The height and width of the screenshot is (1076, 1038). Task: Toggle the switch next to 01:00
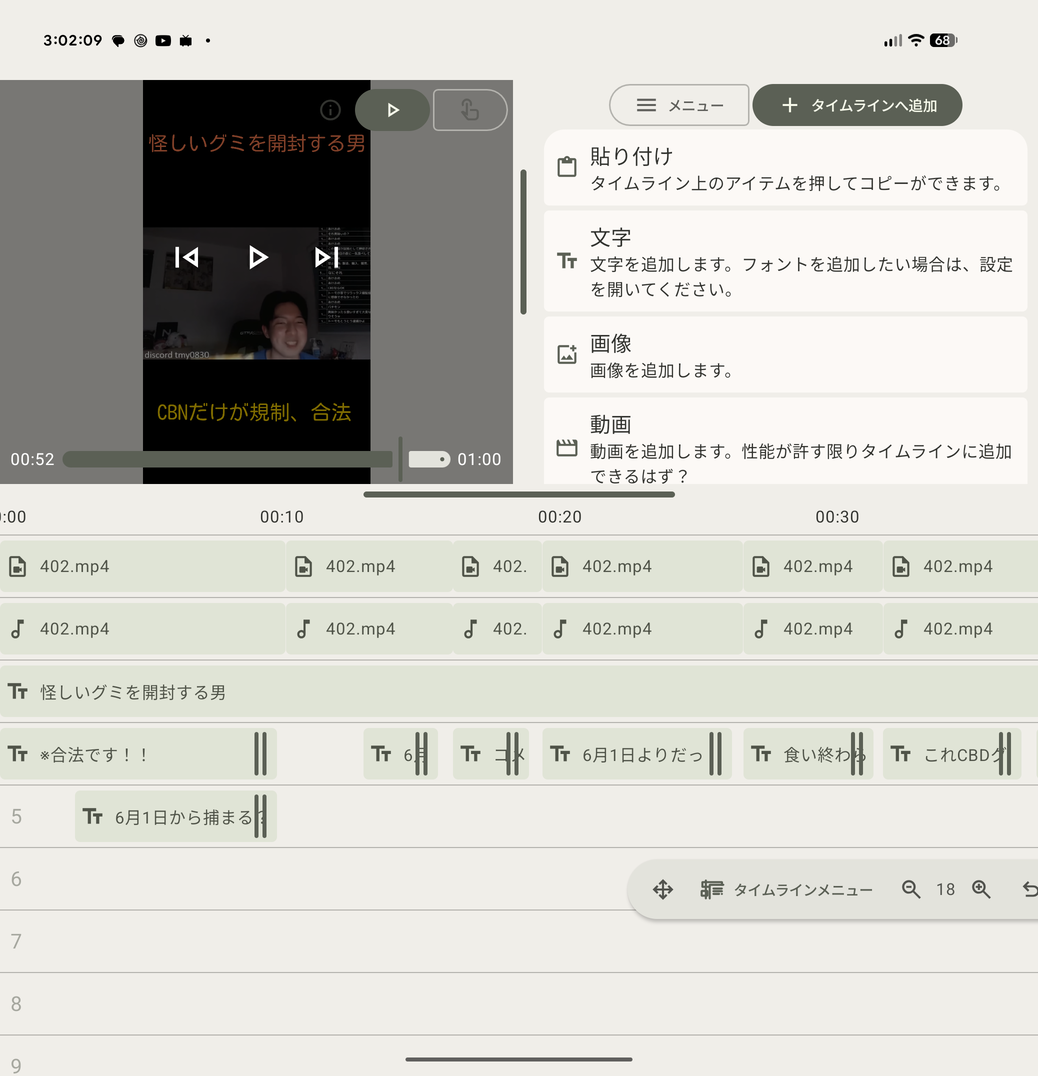point(429,459)
